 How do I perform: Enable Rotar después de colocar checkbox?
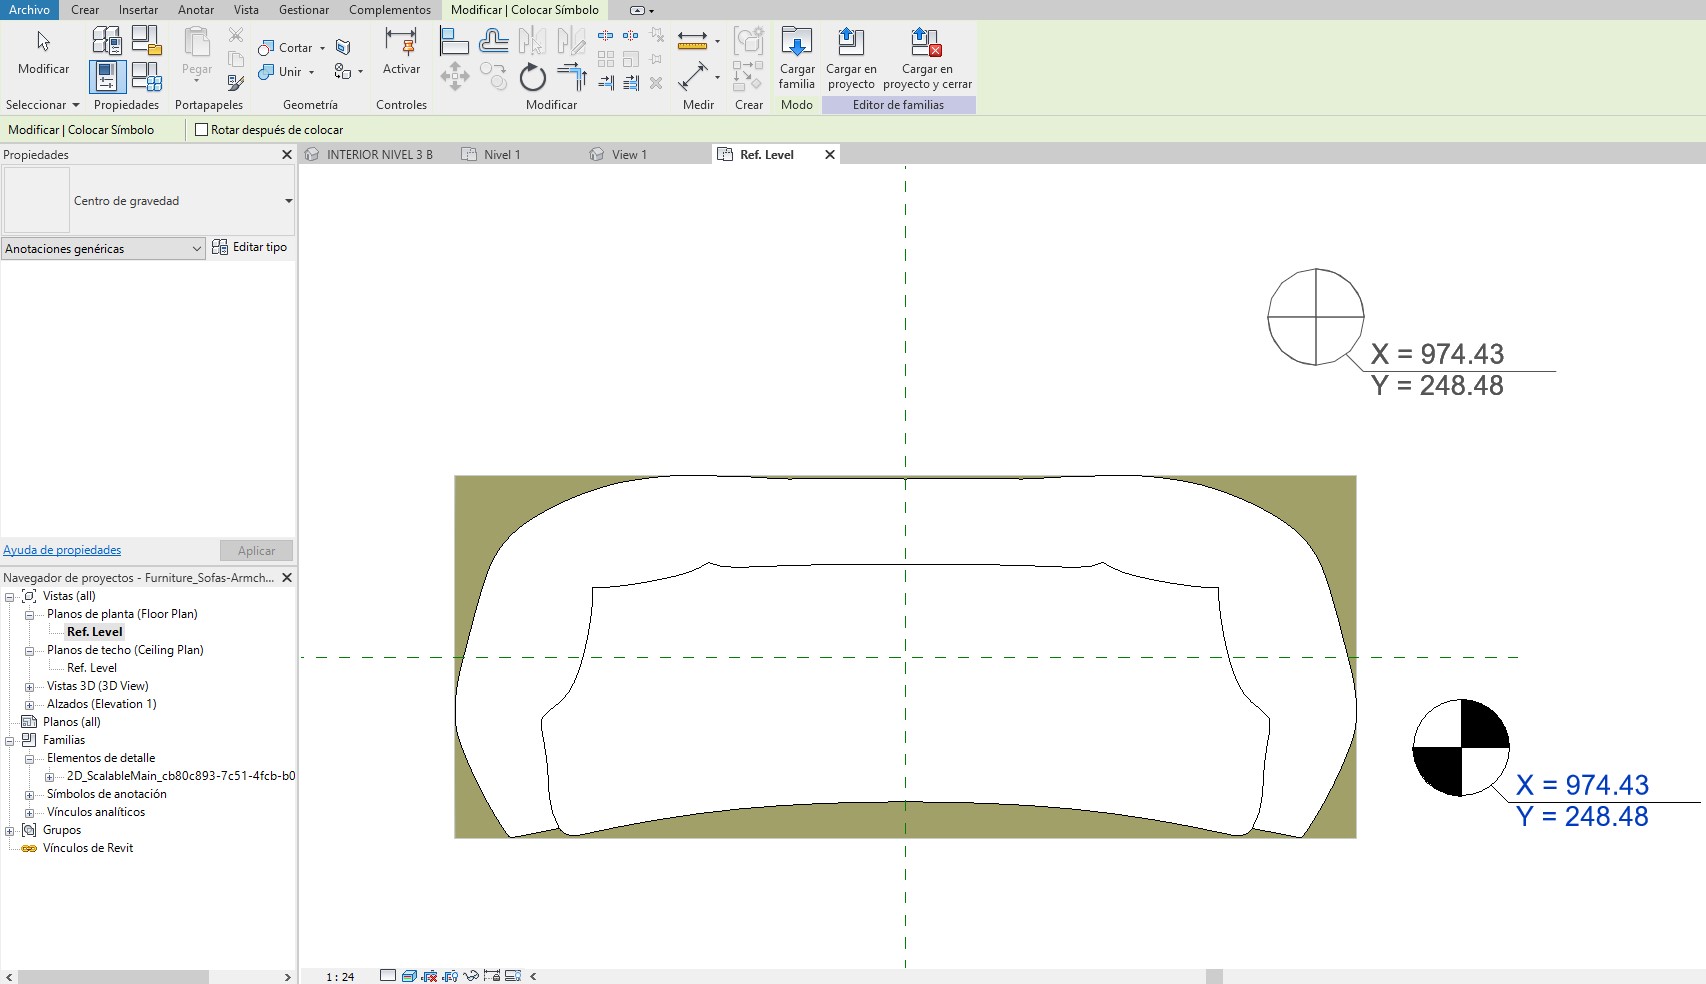click(202, 130)
